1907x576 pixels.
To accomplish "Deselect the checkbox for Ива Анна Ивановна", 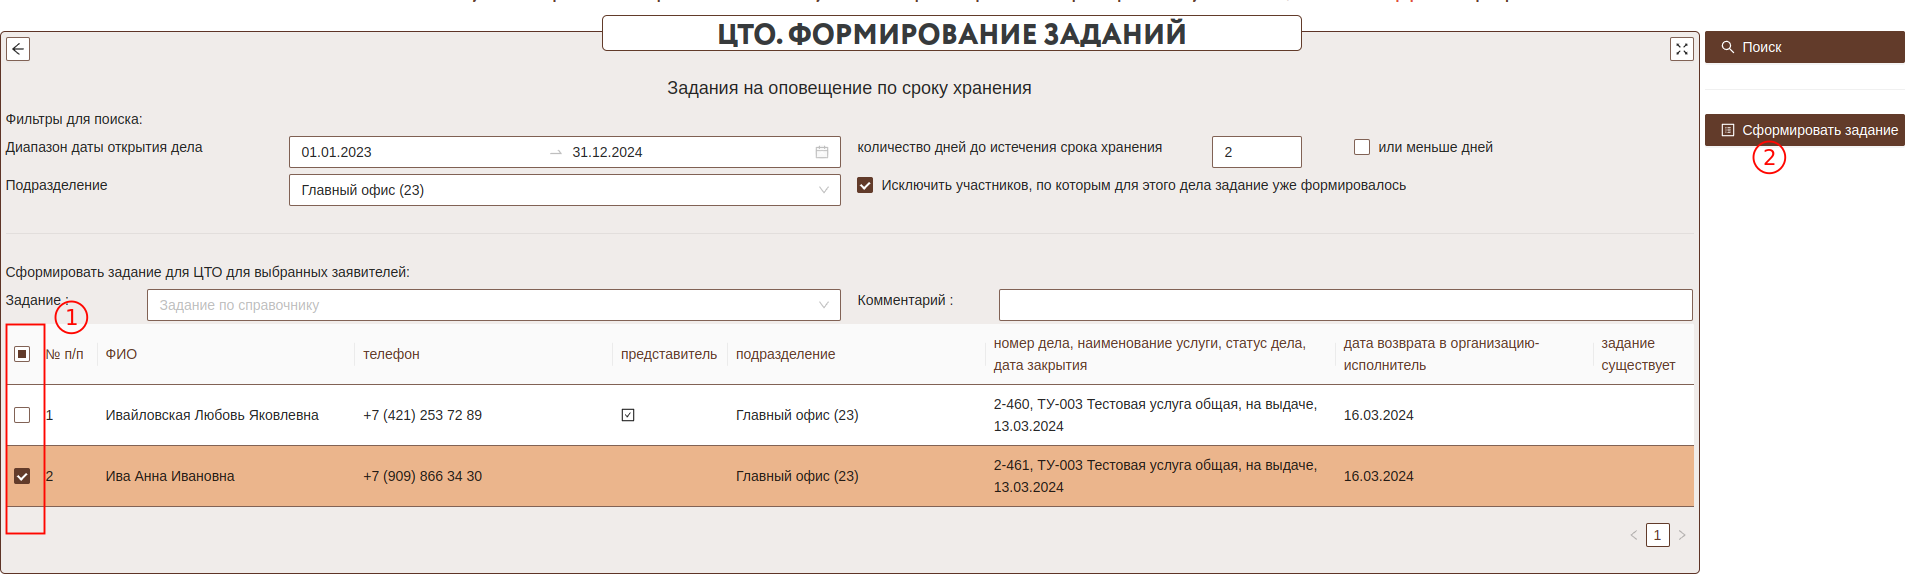I will tap(22, 476).
